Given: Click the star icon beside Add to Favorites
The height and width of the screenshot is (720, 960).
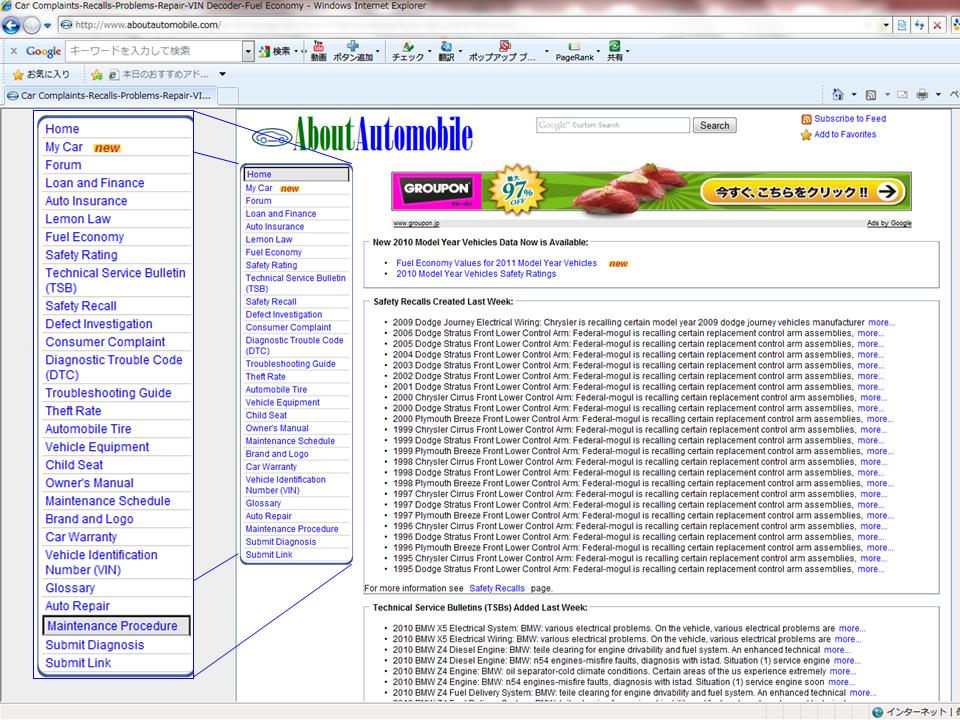Looking at the screenshot, I should point(806,135).
